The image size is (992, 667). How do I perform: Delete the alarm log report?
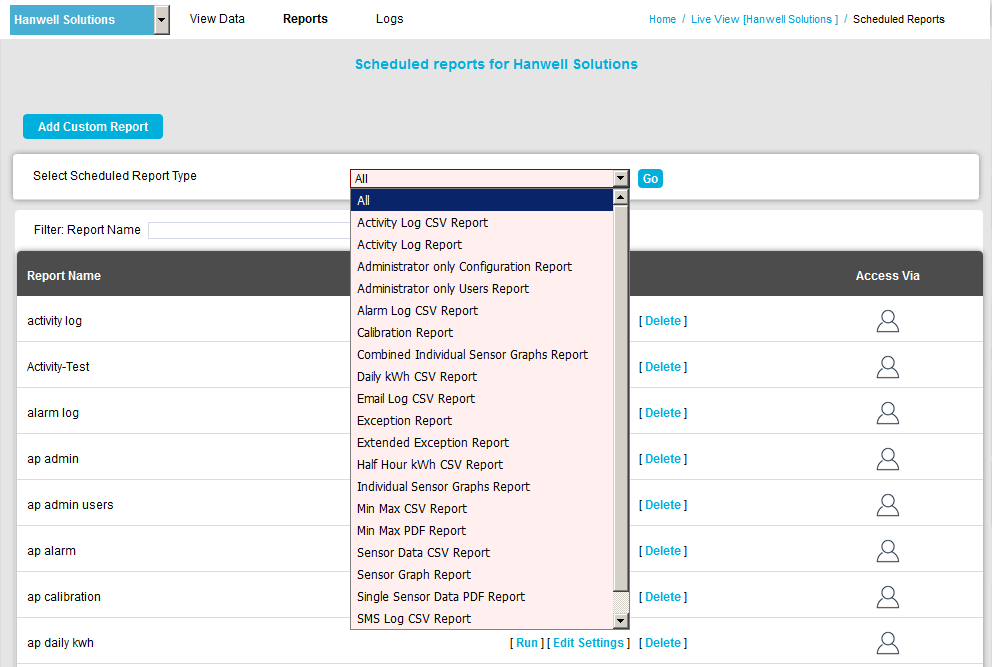[662, 413]
